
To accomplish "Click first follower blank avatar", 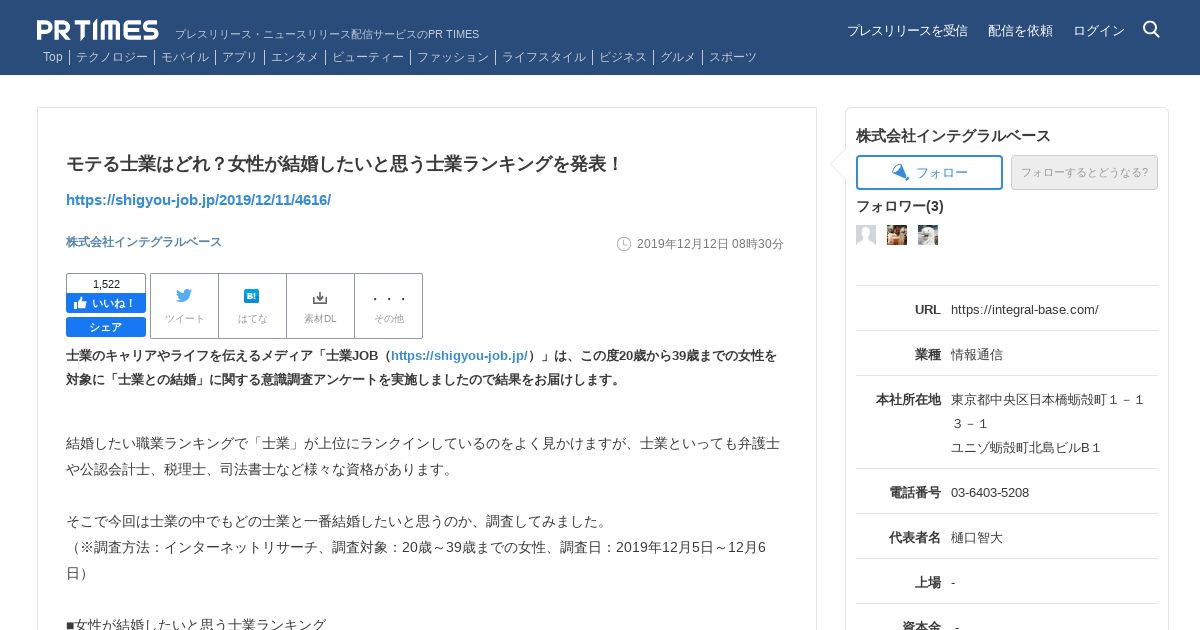I will click(x=866, y=235).
